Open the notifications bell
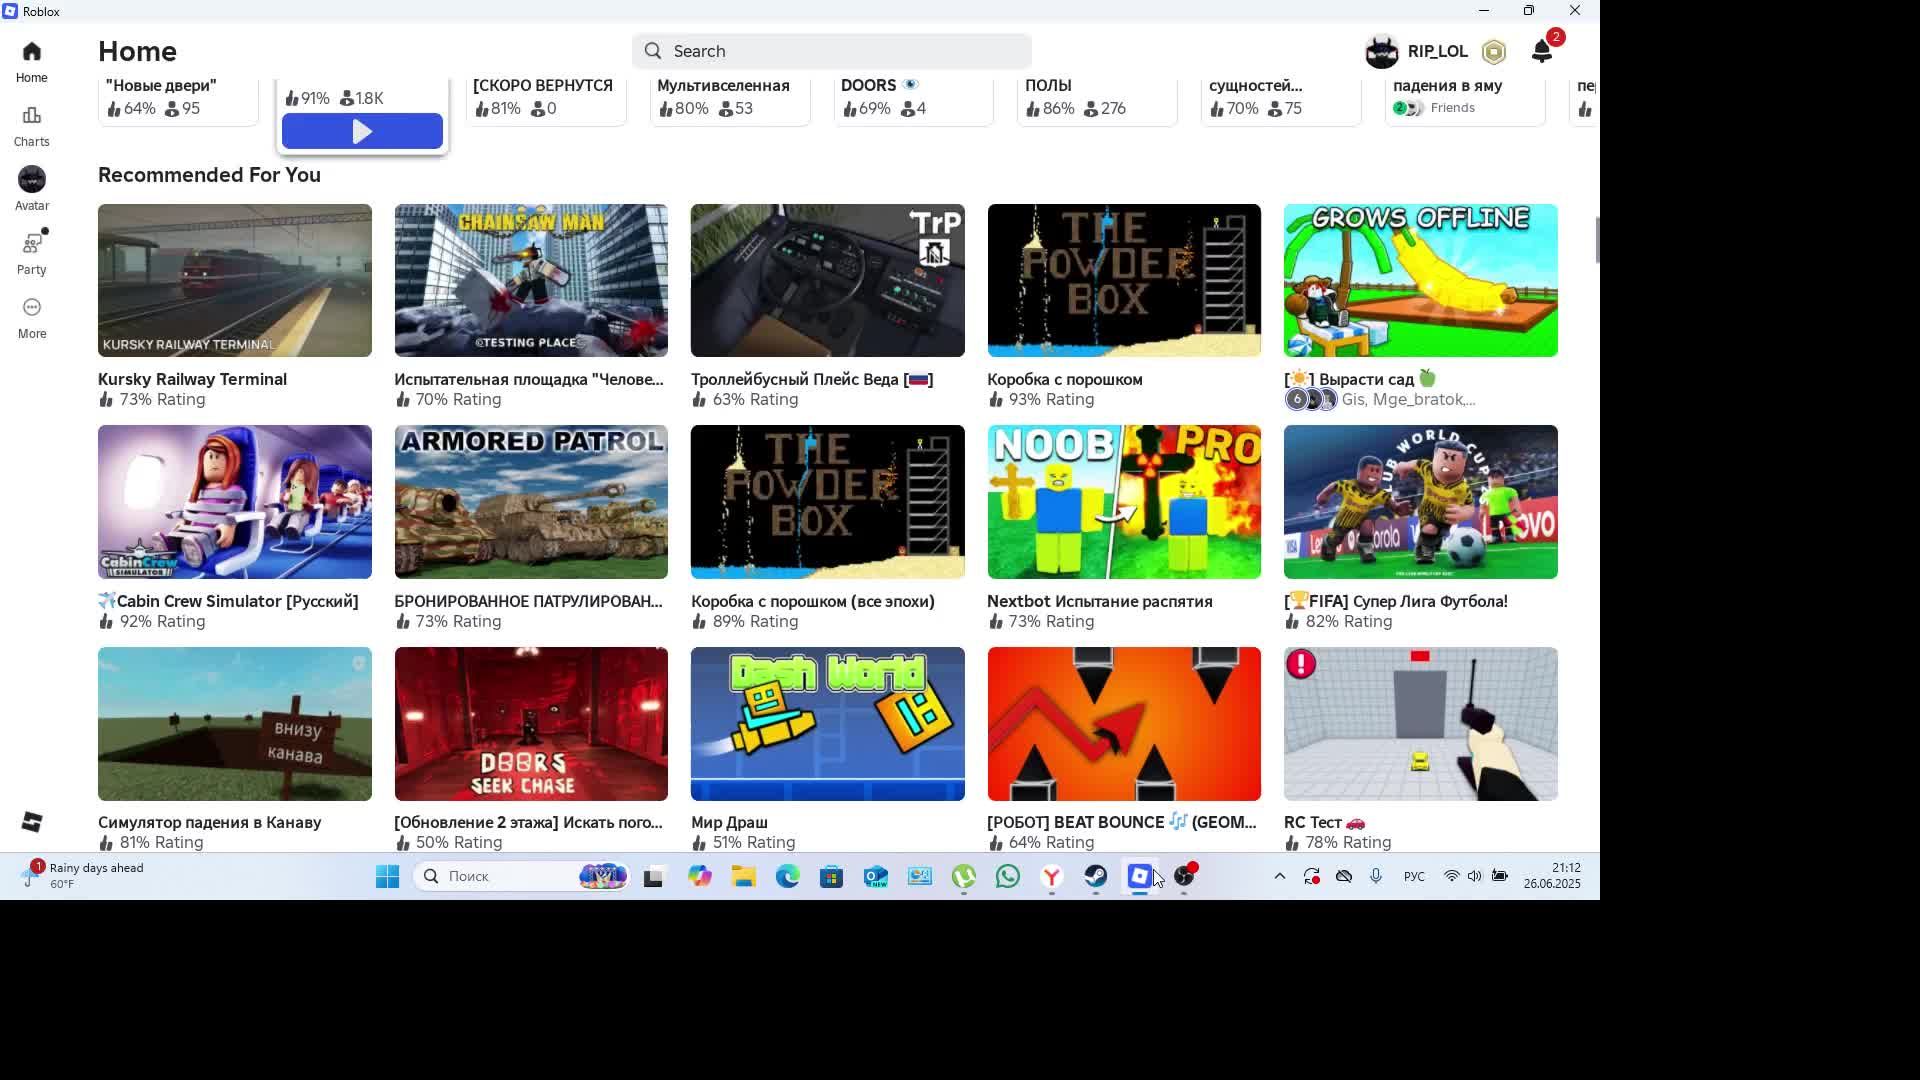Image resolution: width=1920 pixels, height=1080 pixels. click(x=1541, y=52)
